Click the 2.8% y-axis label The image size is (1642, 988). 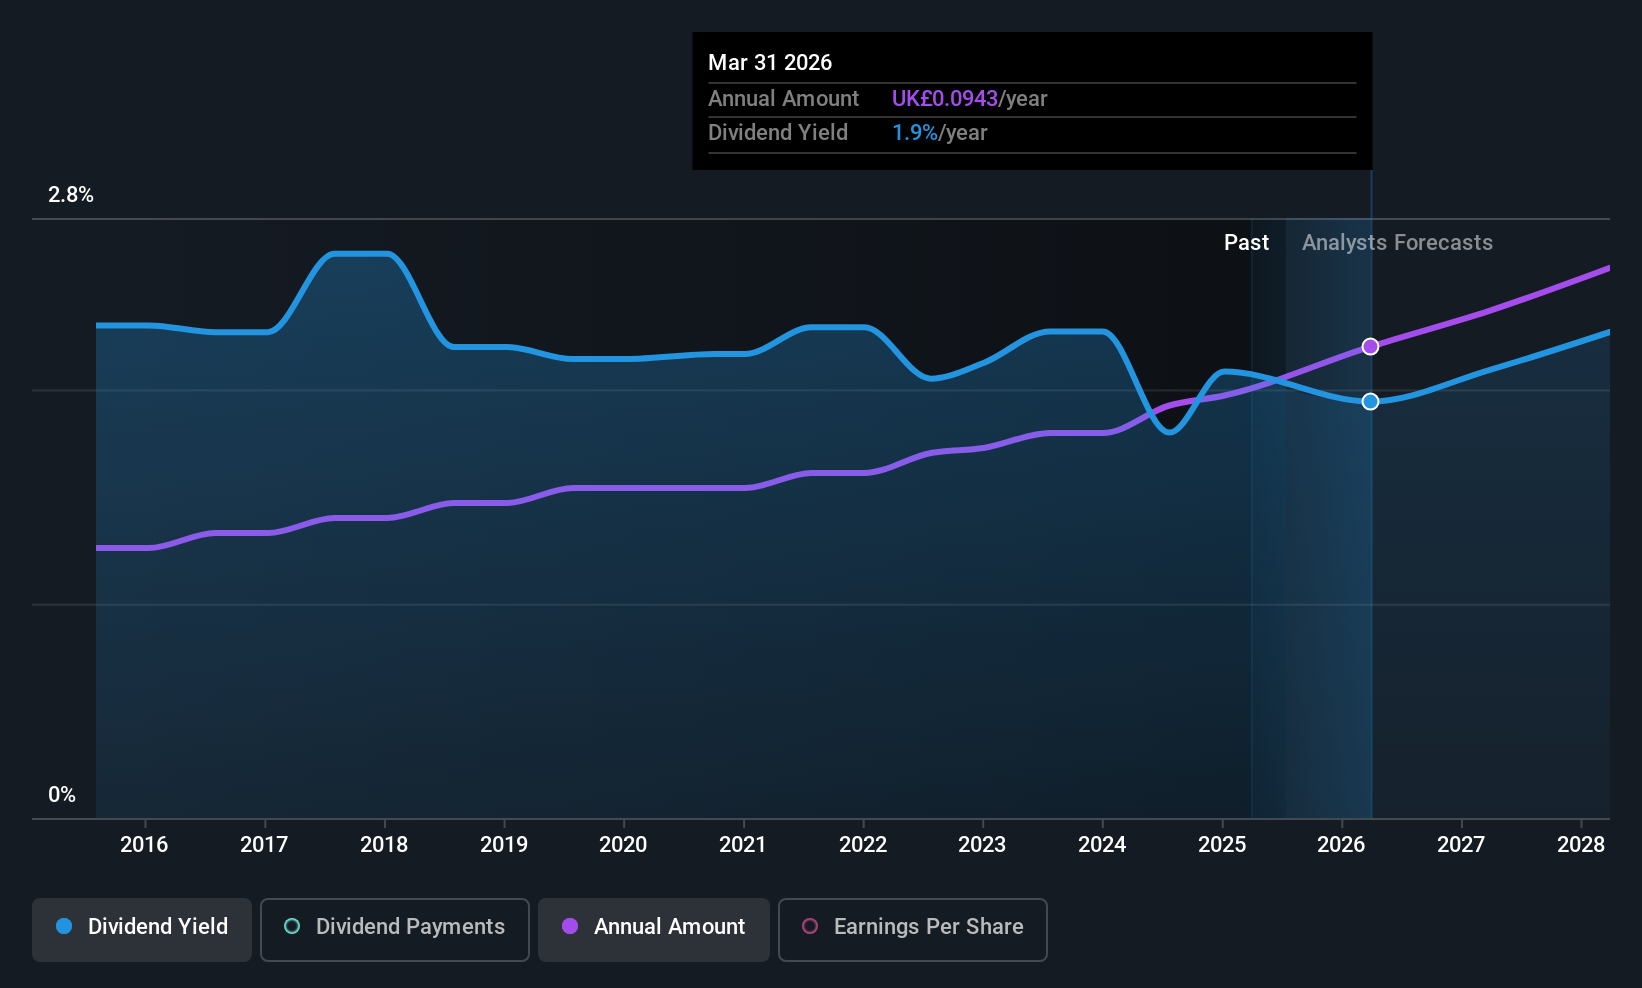coord(71,194)
